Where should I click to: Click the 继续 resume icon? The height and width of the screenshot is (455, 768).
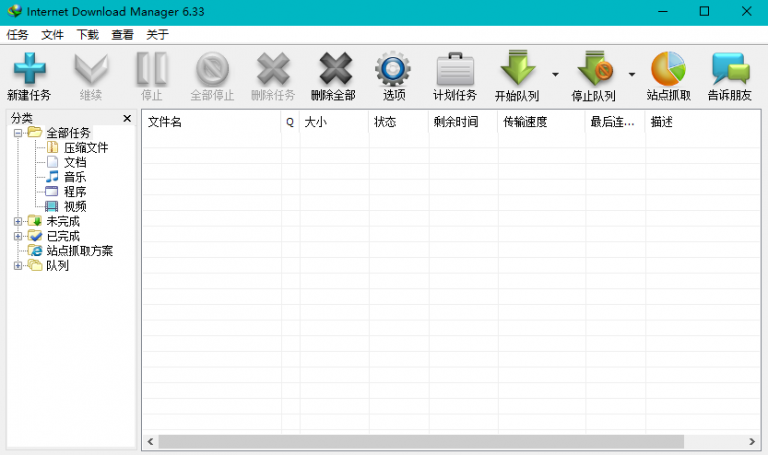(x=91, y=69)
